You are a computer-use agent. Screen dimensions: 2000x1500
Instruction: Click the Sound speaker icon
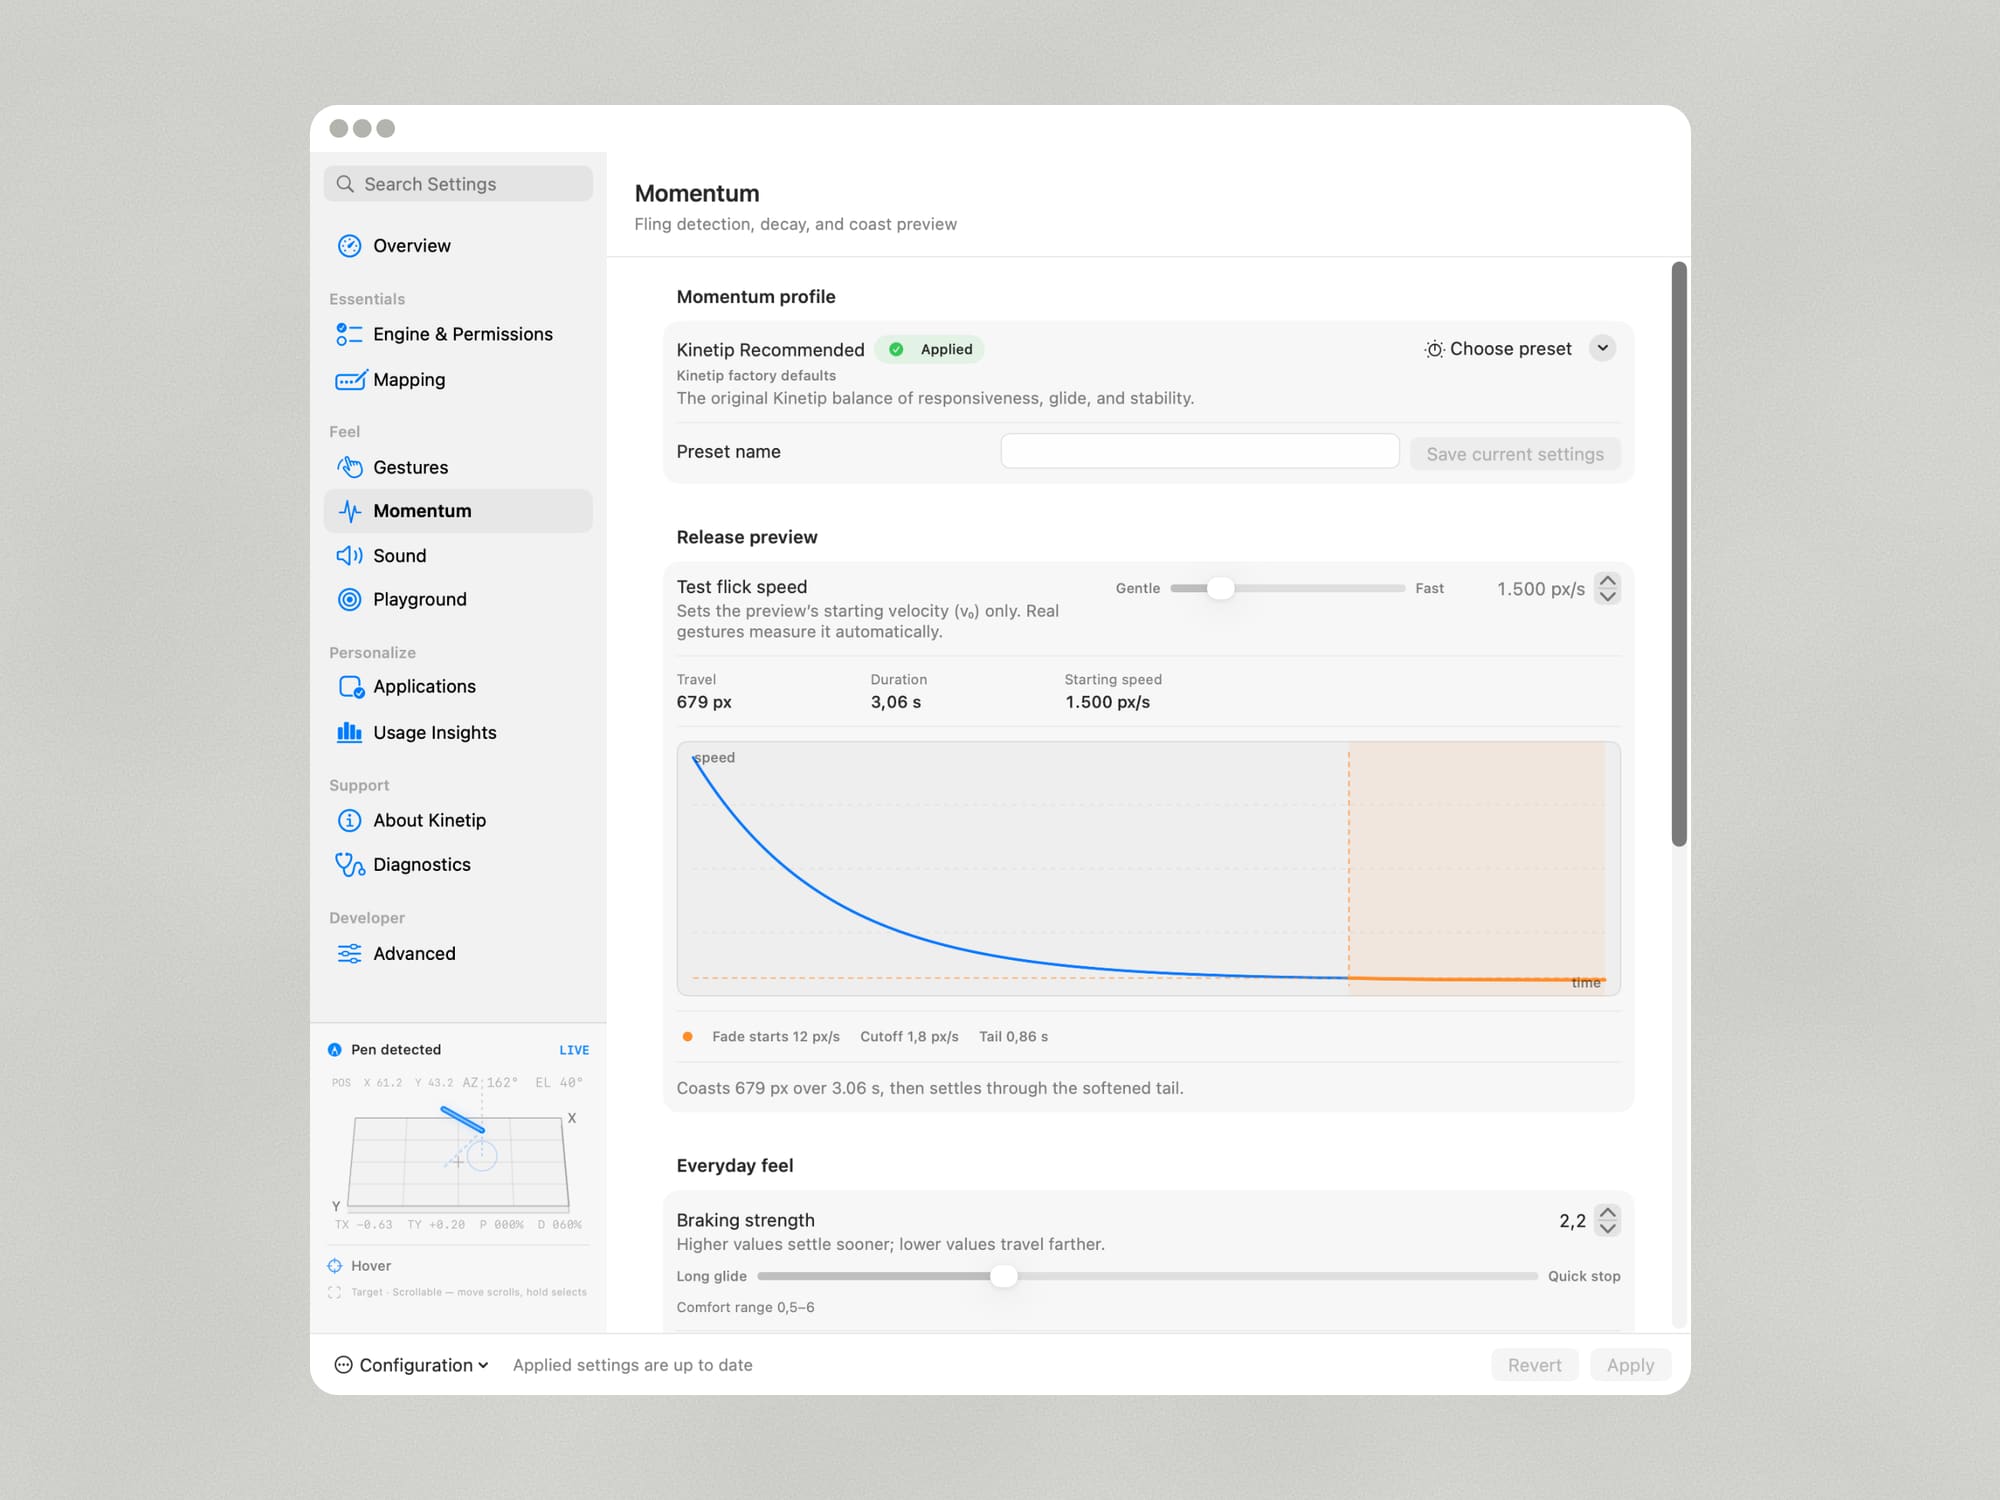point(349,556)
